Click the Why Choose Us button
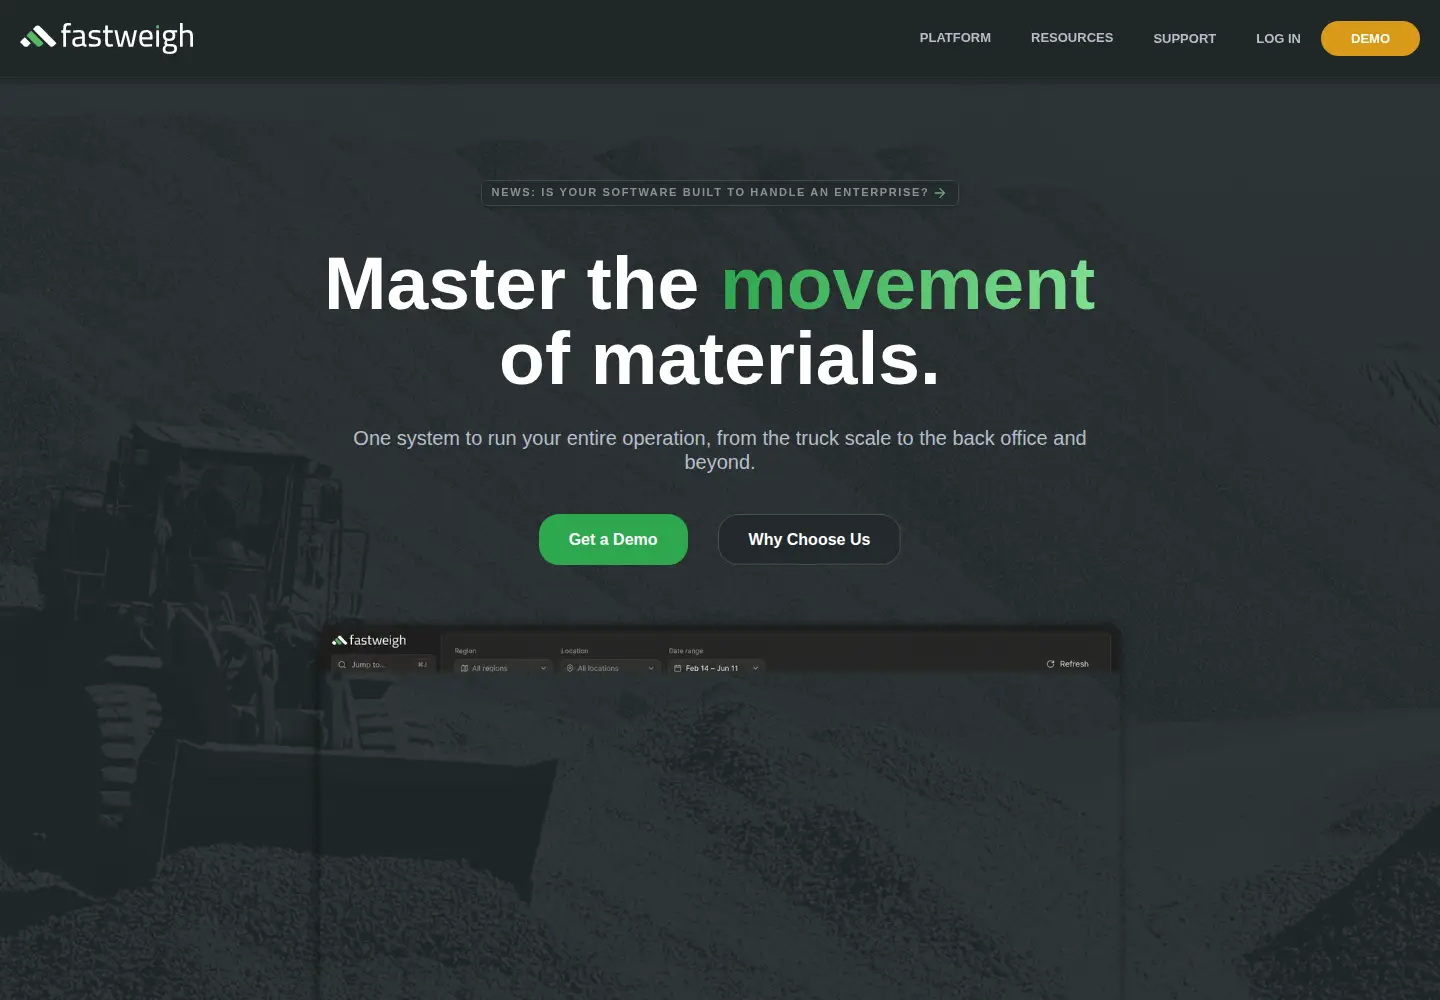Screen dimensions: 1440x1000 (x=809, y=539)
